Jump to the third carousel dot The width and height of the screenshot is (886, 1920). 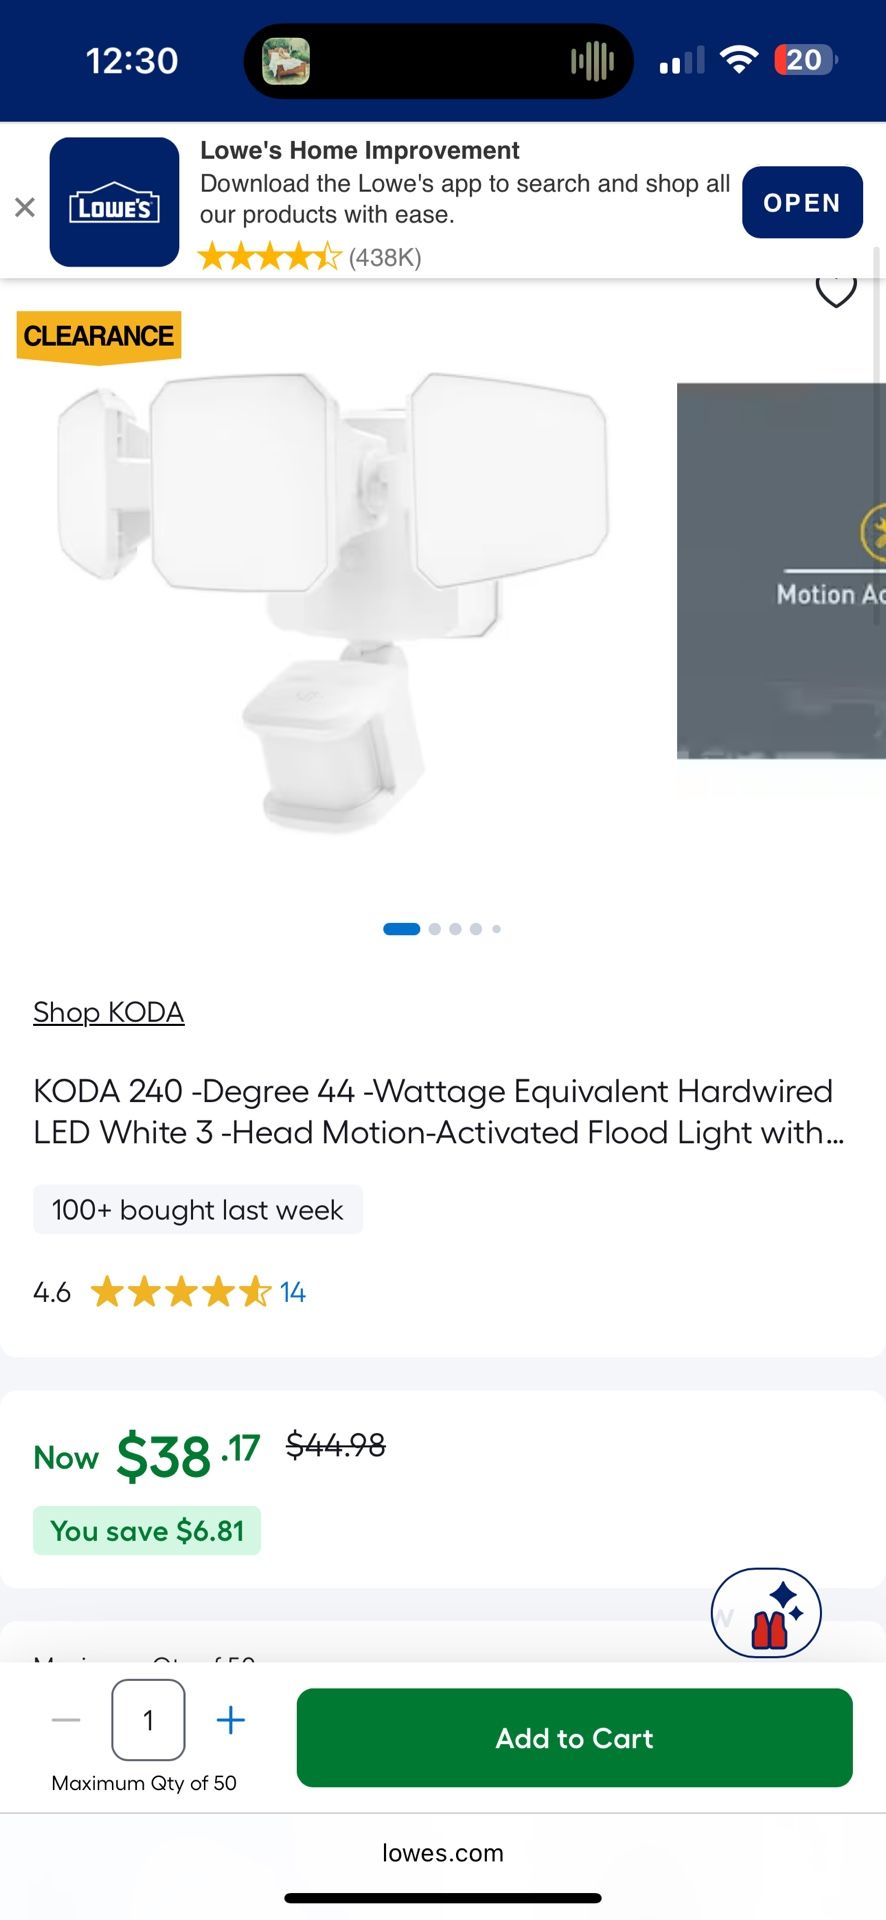(455, 929)
